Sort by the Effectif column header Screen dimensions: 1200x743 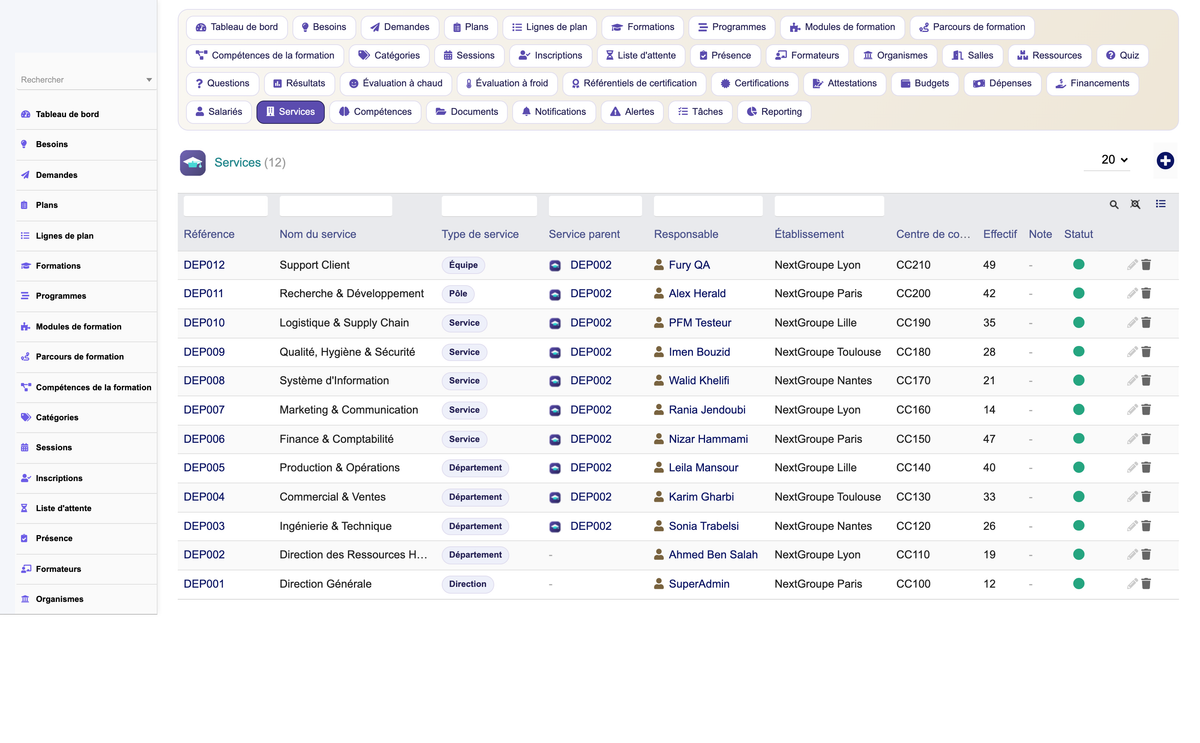pos(1000,234)
